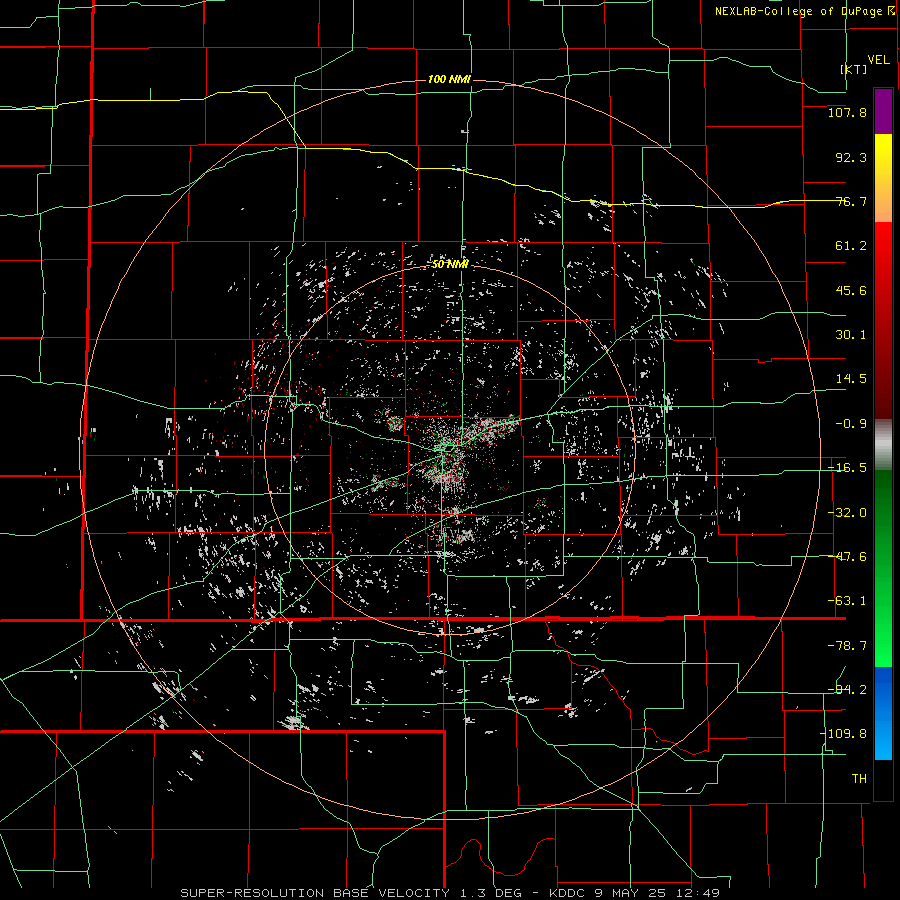Click the TH label on the legend
Viewport: 900px width, 900px height.
(x=859, y=779)
